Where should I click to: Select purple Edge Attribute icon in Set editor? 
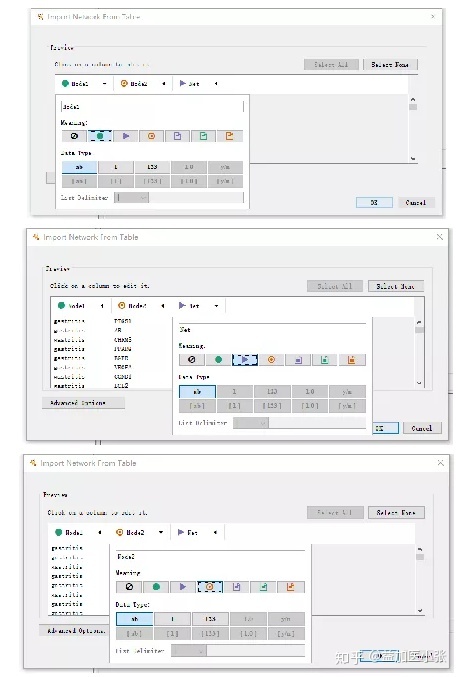pos(298,359)
